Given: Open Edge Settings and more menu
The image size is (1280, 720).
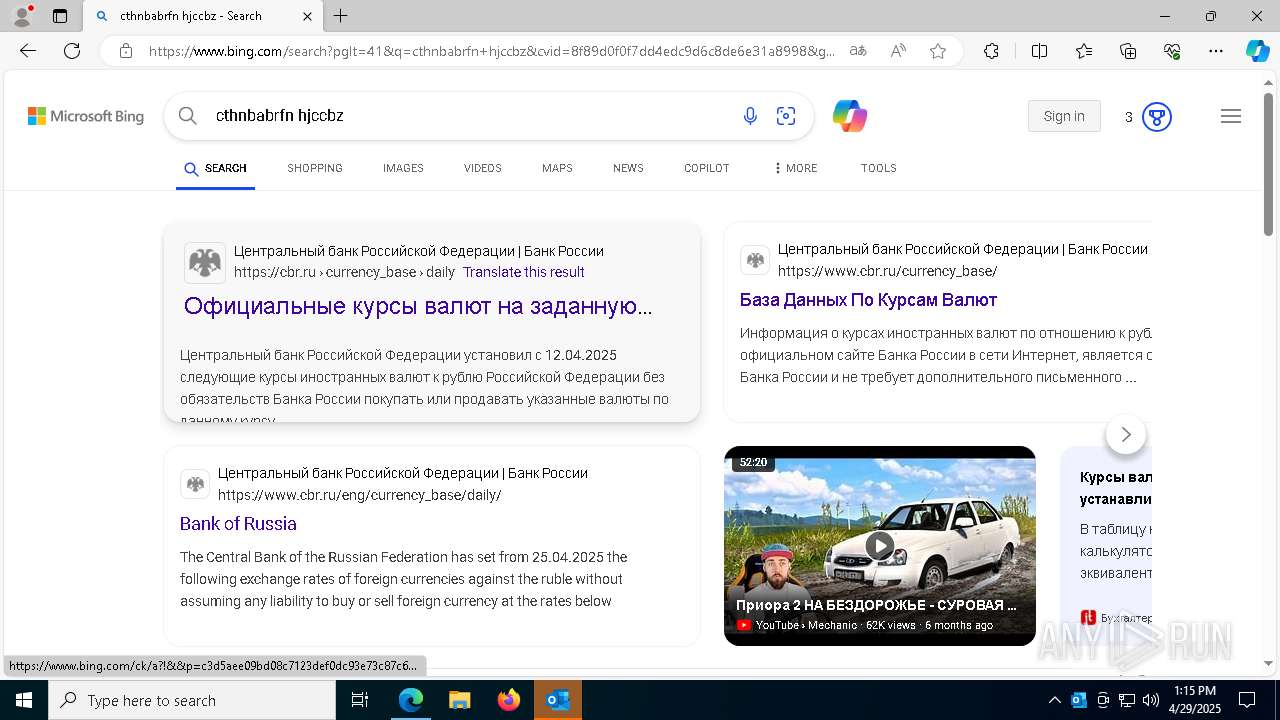Looking at the screenshot, I should [1216, 51].
